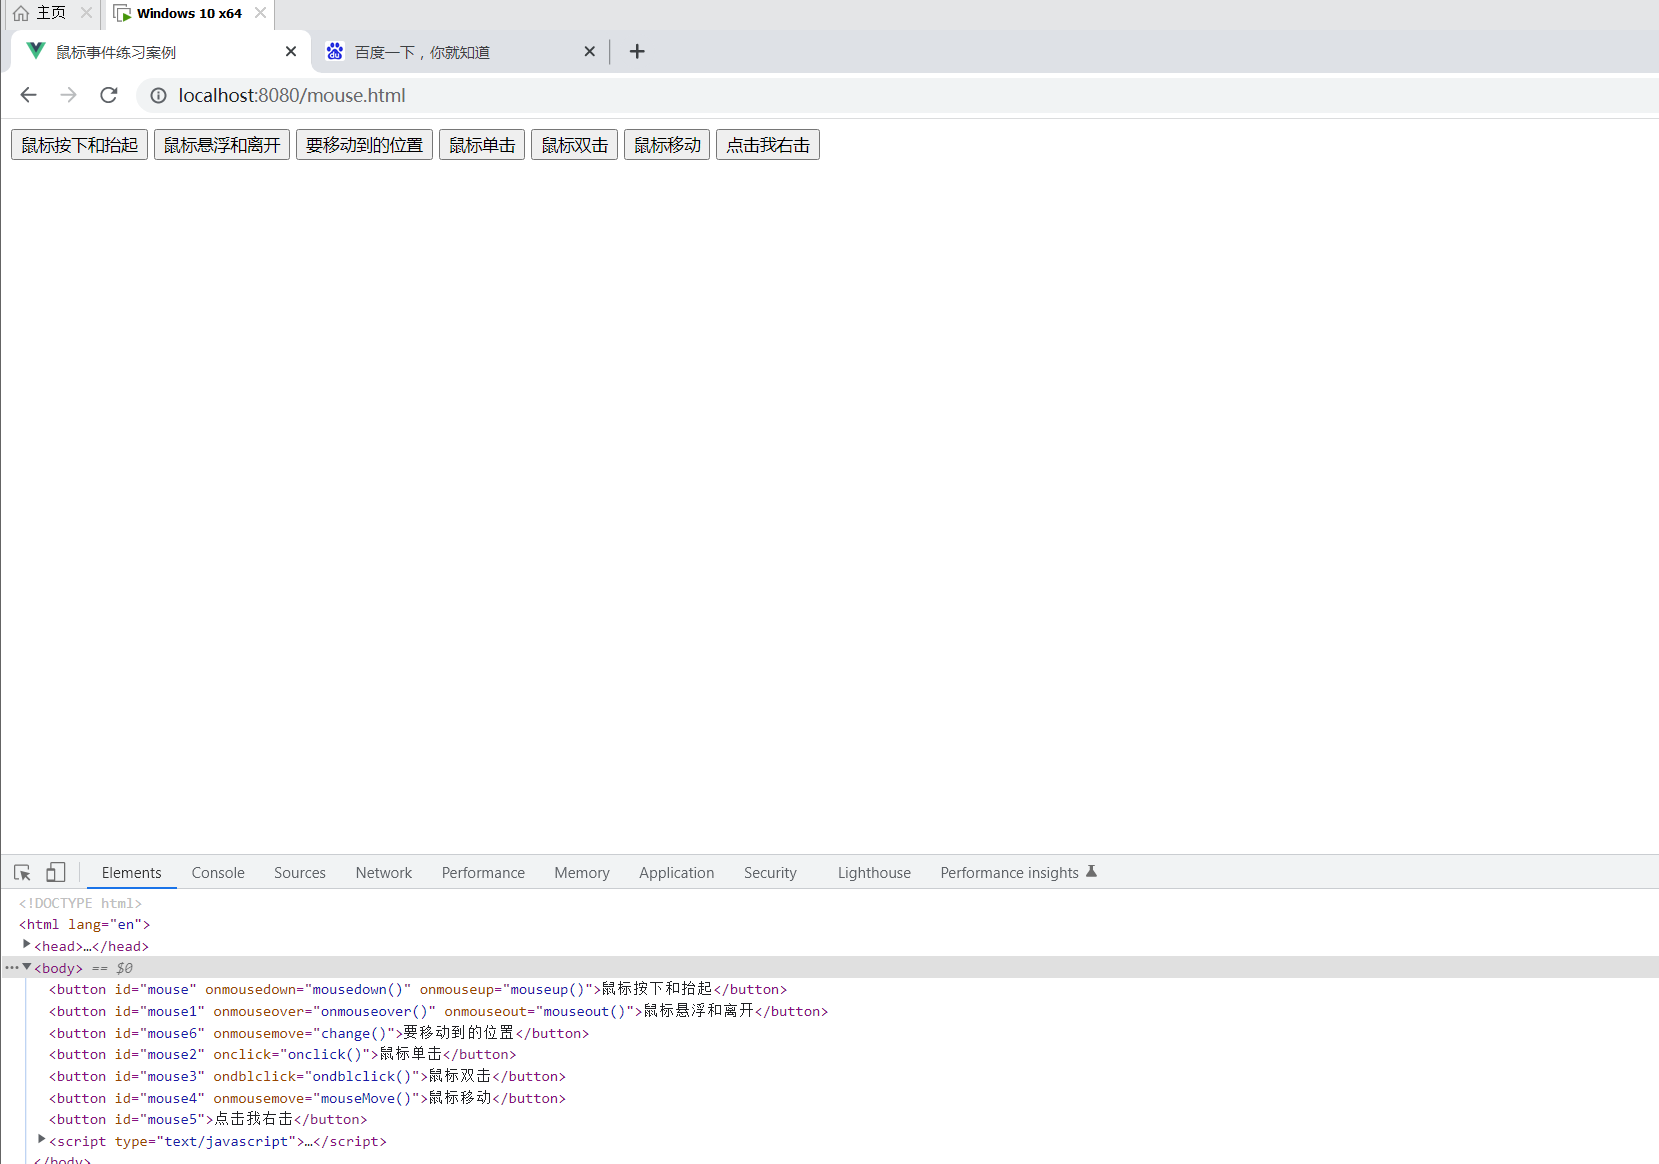Click the 点击我右击 button
Image resolution: width=1659 pixels, height=1164 pixels.
tap(768, 145)
